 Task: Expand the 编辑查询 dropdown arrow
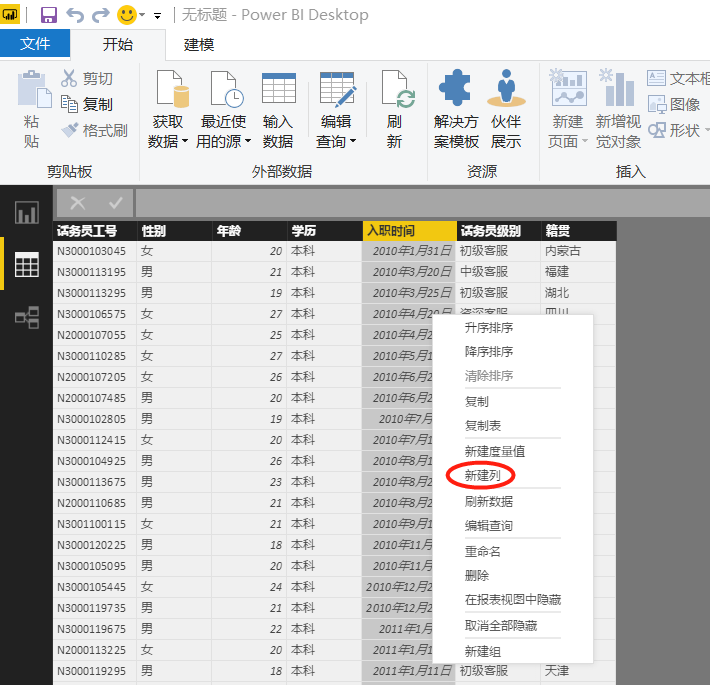pyautogui.click(x=353, y=141)
